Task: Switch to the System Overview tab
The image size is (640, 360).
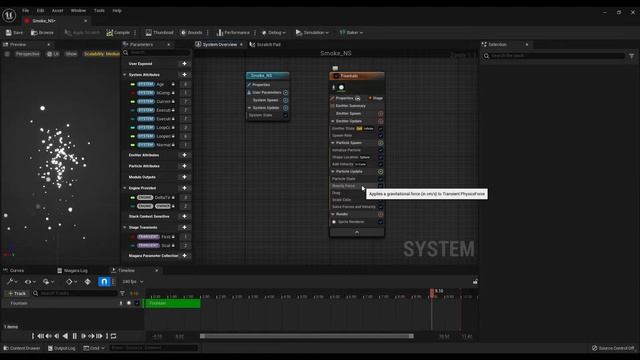Action: [219, 44]
